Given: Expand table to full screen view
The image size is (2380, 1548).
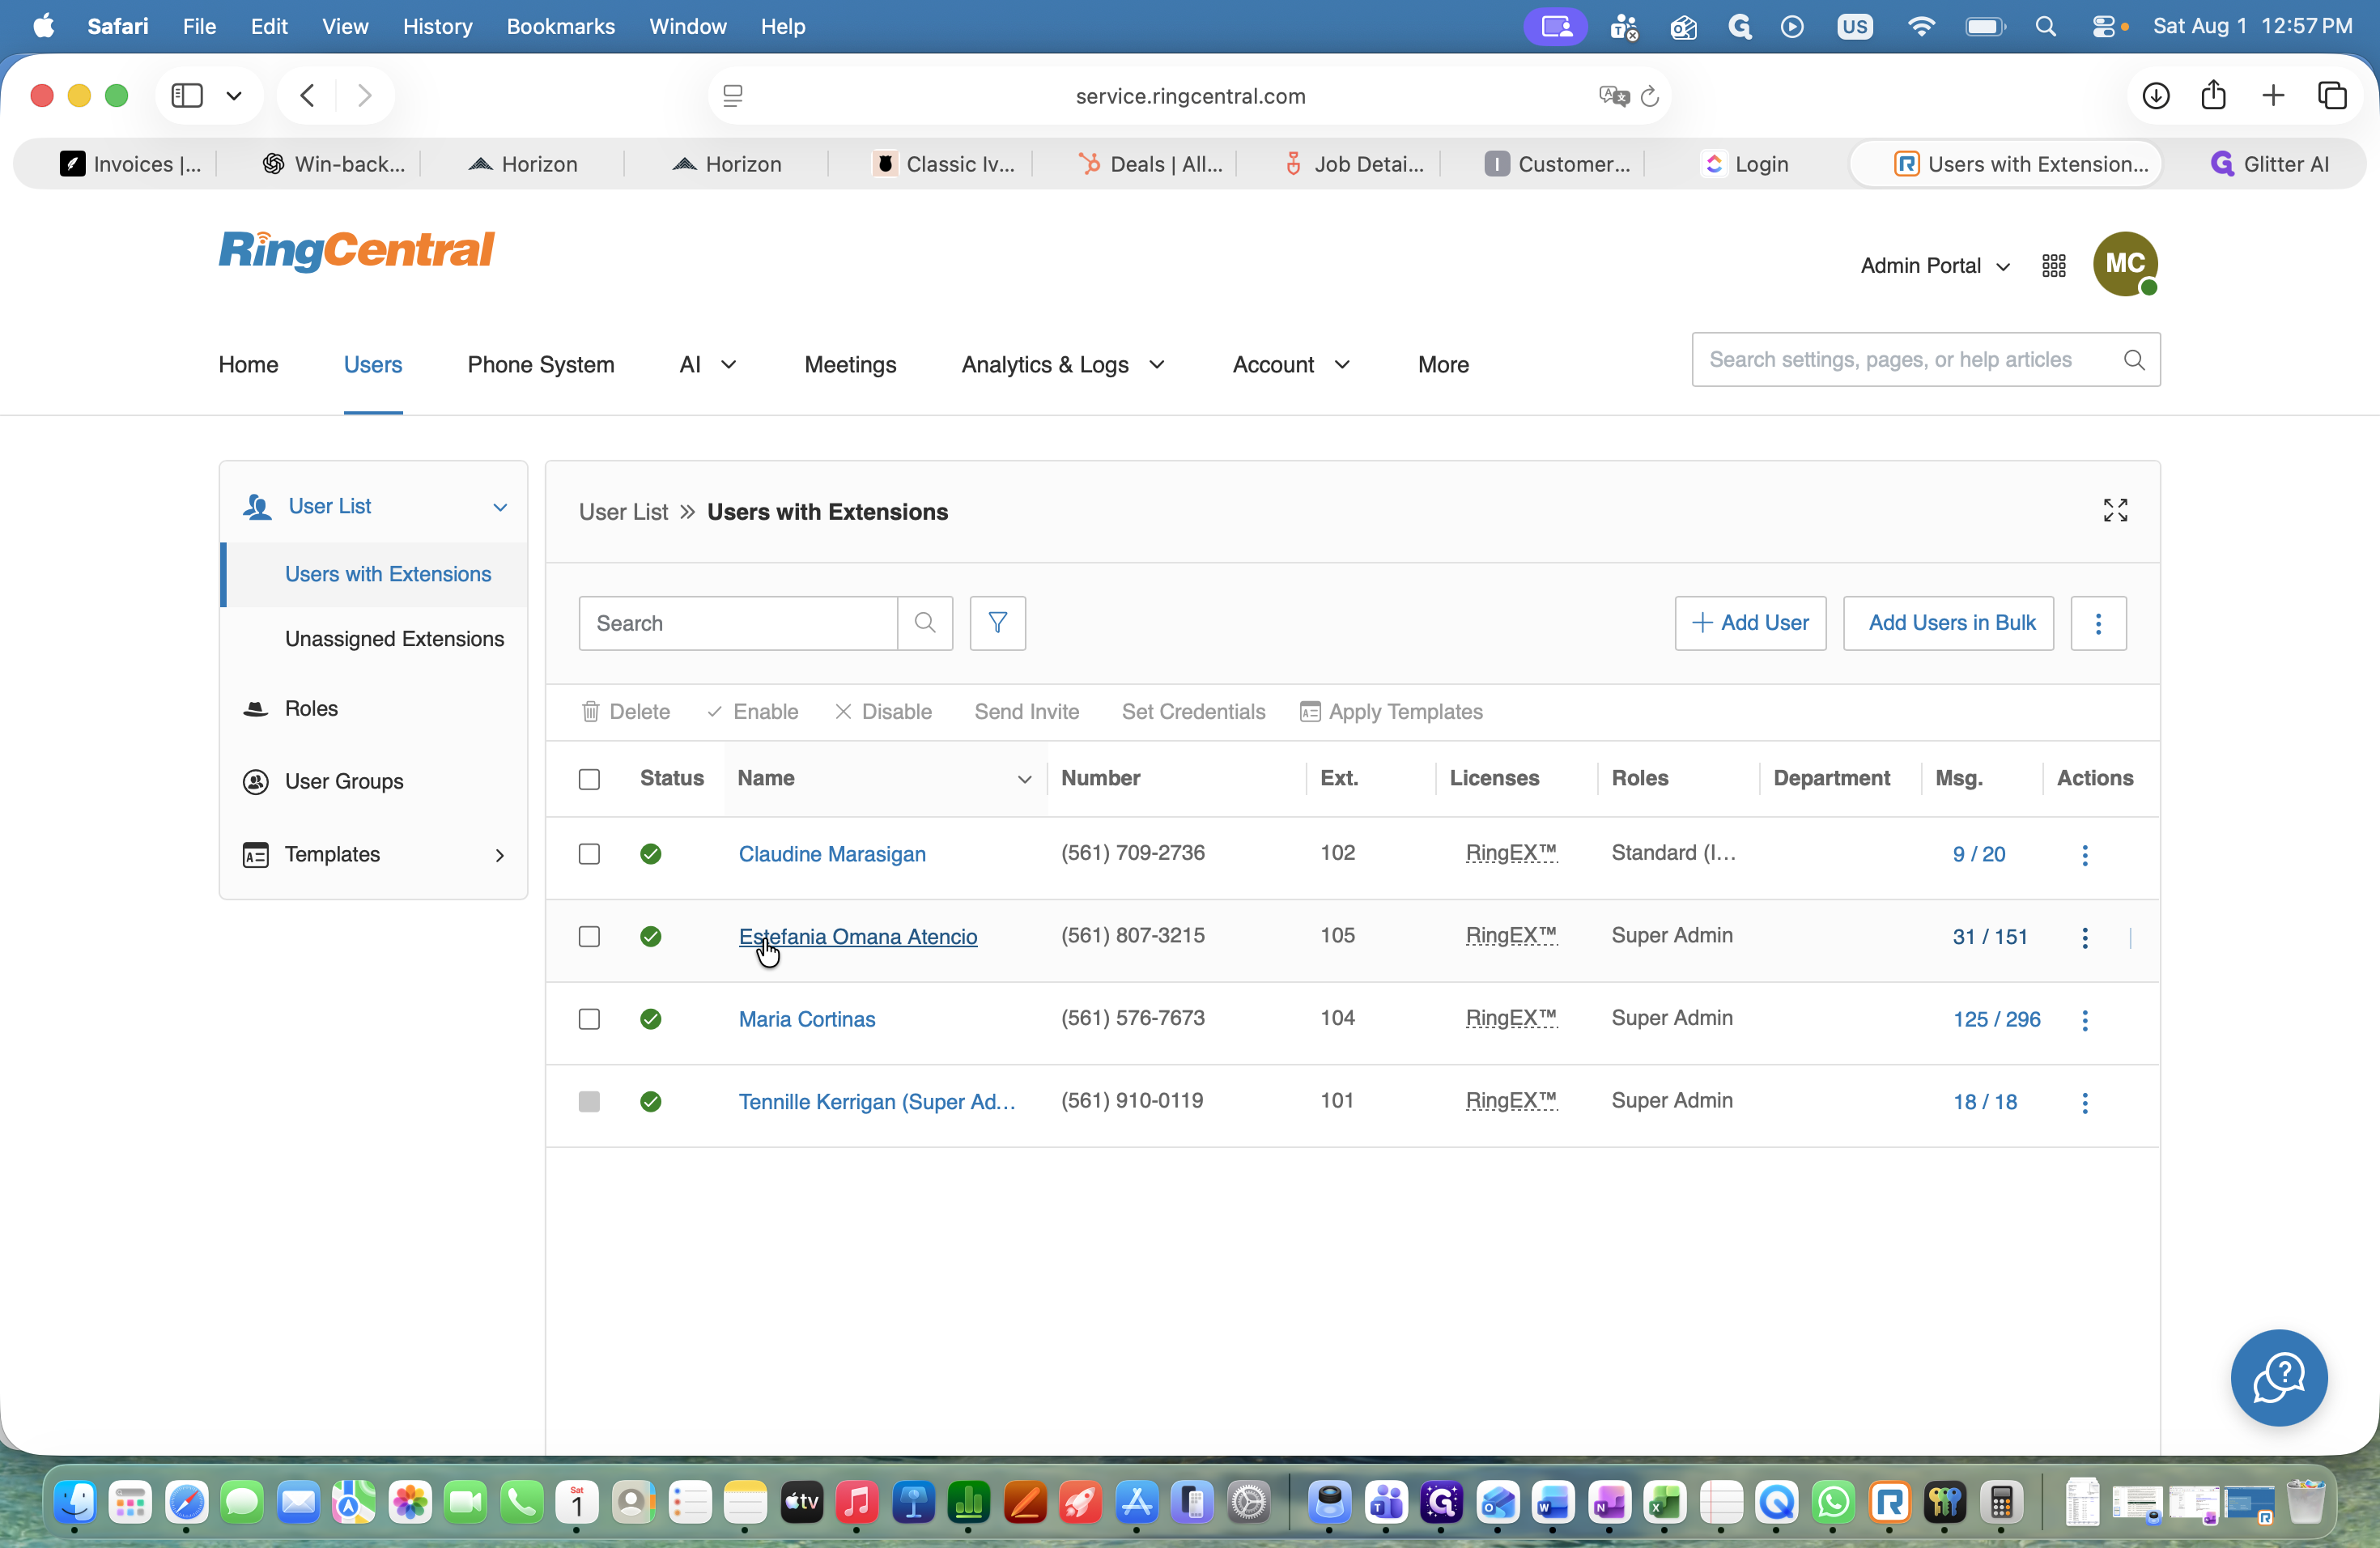Looking at the screenshot, I should 2115,511.
